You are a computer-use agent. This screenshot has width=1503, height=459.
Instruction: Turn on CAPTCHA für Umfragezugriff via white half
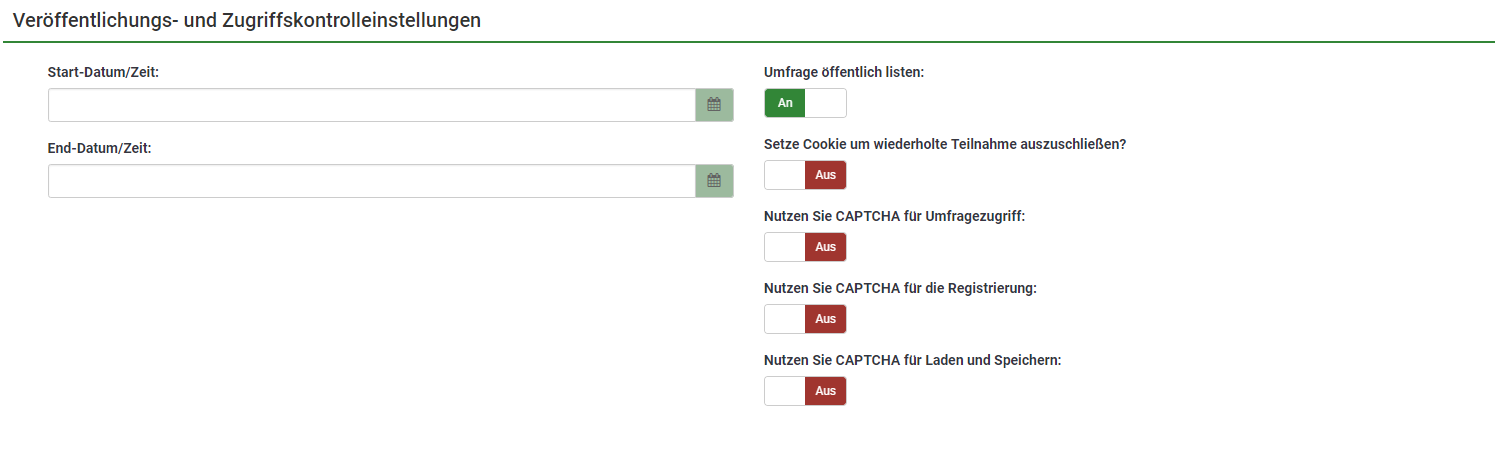click(x=785, y=247)
